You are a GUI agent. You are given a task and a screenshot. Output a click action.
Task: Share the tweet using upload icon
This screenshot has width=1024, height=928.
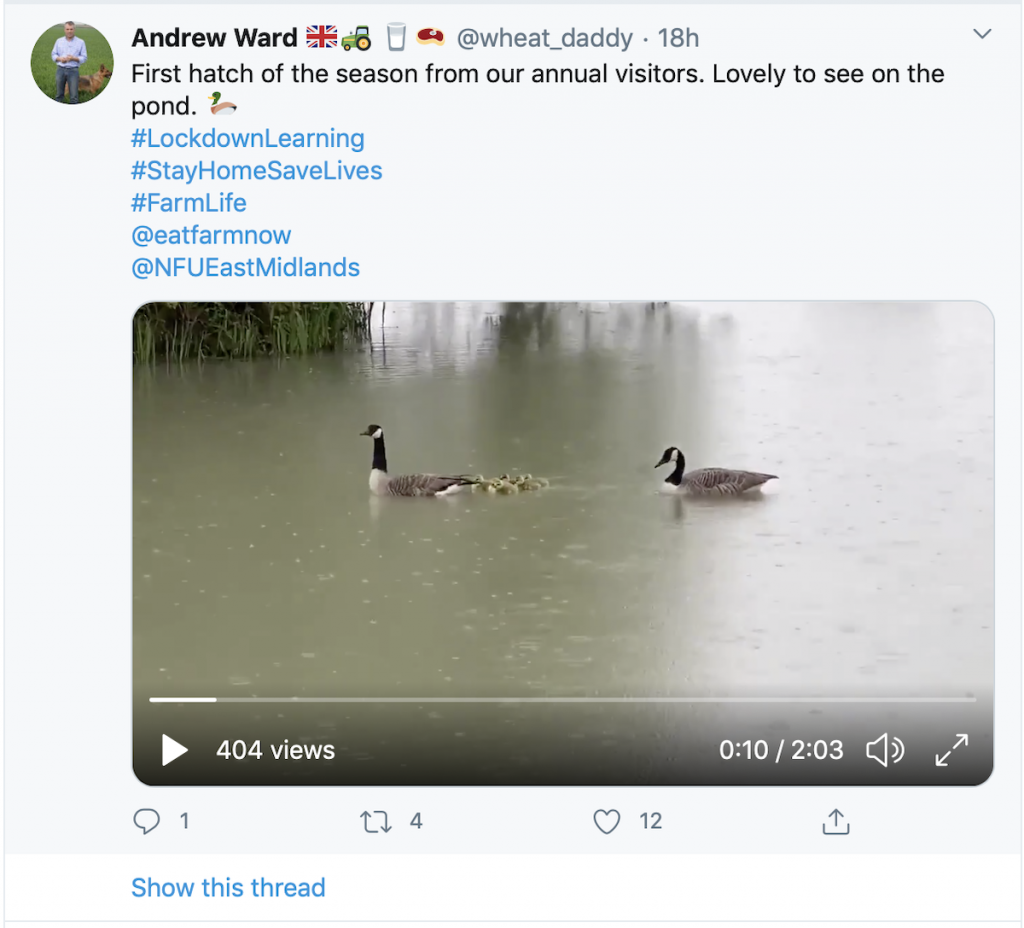point(835,822)
